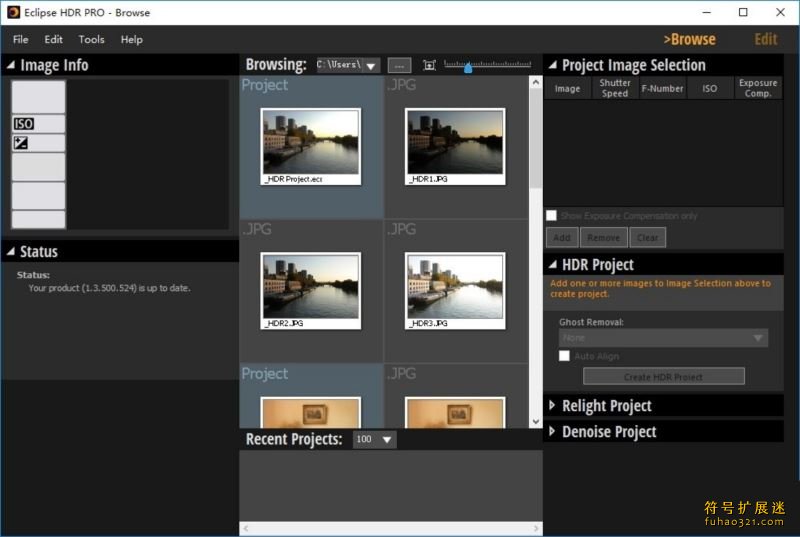Click the browse folder button with three dots
Screen dimensions: 800x537
point(399,65)
